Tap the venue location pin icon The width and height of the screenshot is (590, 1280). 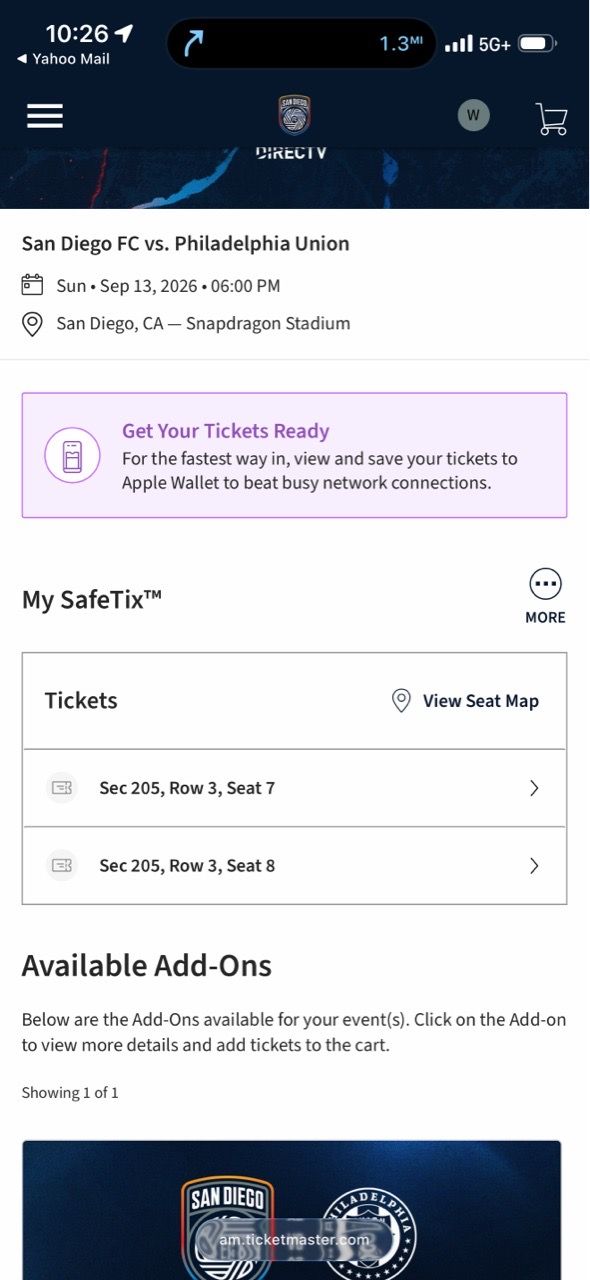[32, 324]
